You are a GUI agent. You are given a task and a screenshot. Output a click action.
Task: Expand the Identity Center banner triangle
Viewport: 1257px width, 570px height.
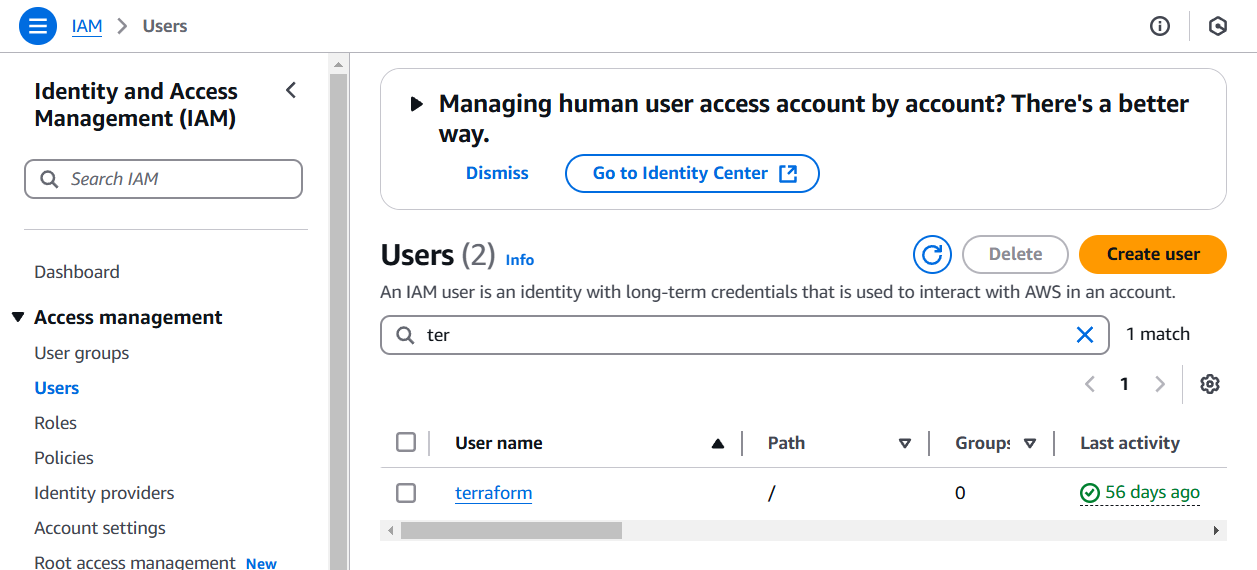click(x=417, y=104)
